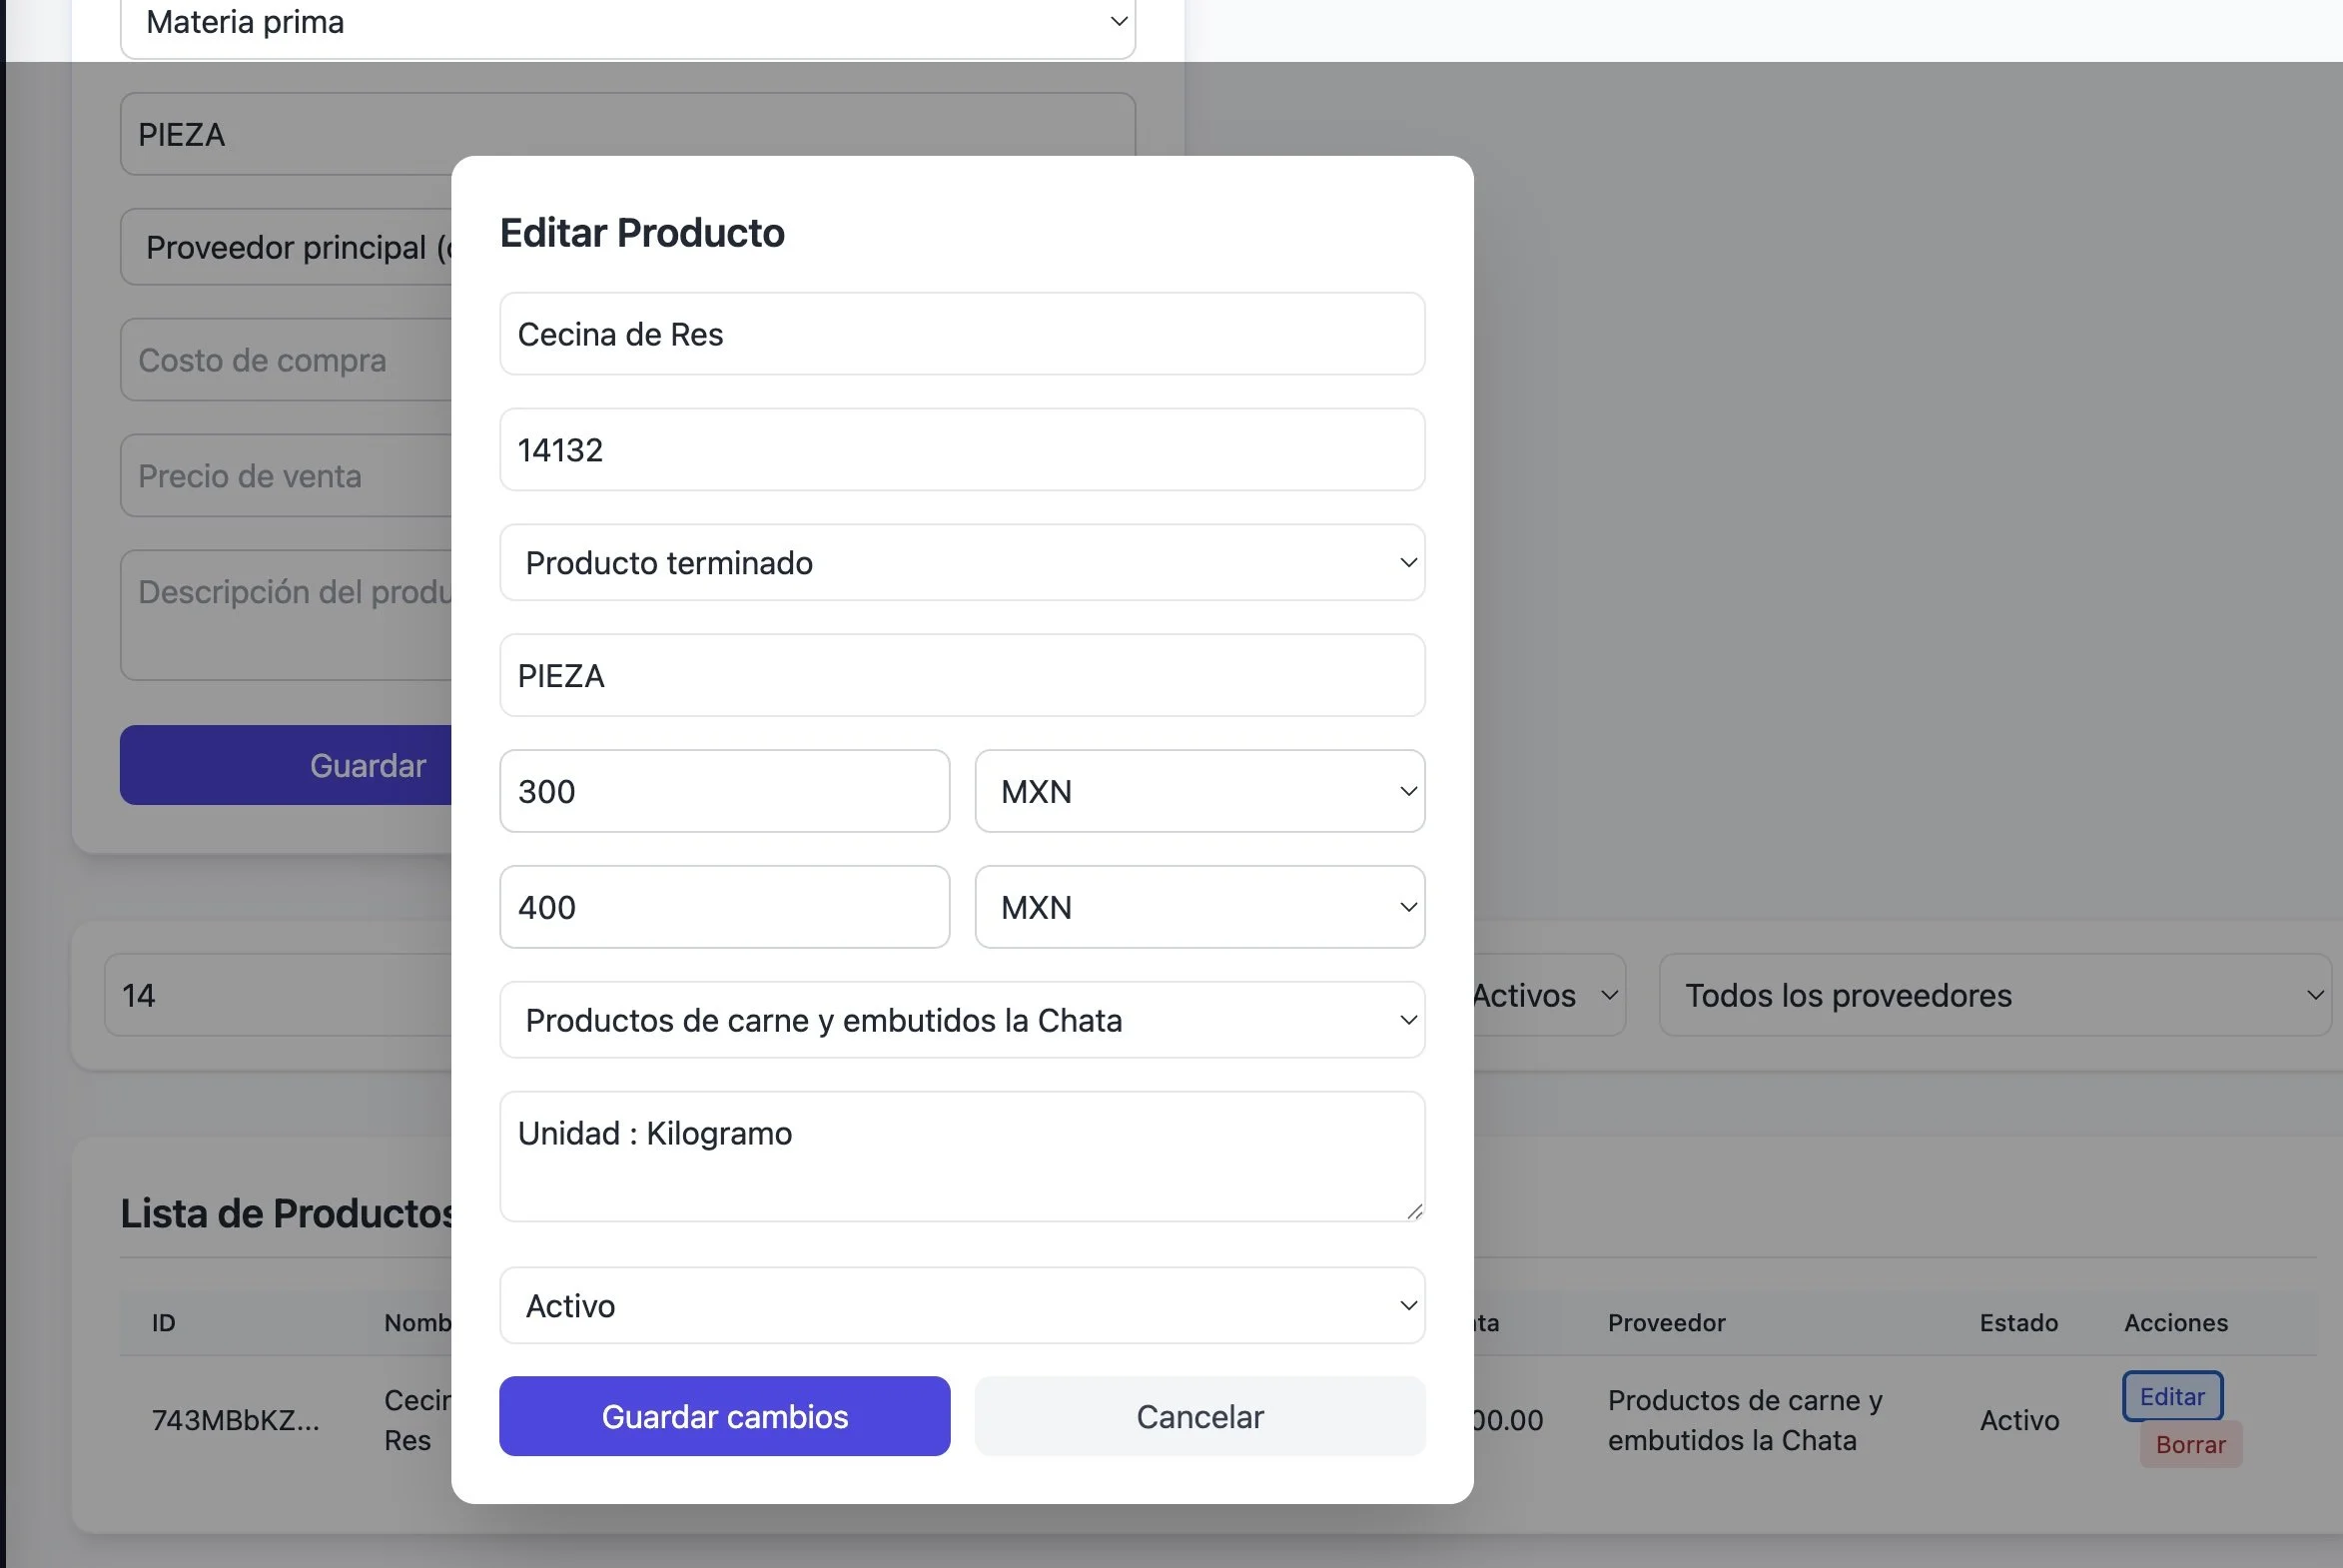Open Producto terminado type dropdown
This screenshot has width=2343, height=1568.
961,563
